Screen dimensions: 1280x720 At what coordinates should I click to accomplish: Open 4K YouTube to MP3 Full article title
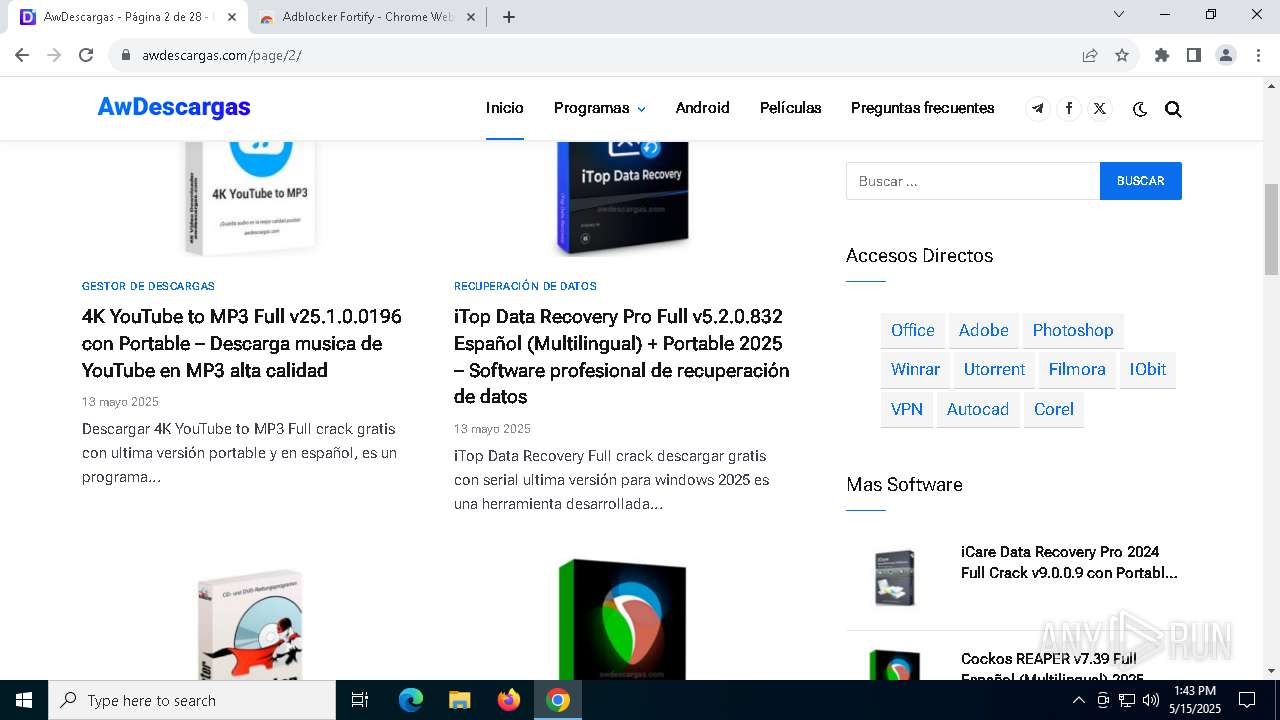point(242,343)
